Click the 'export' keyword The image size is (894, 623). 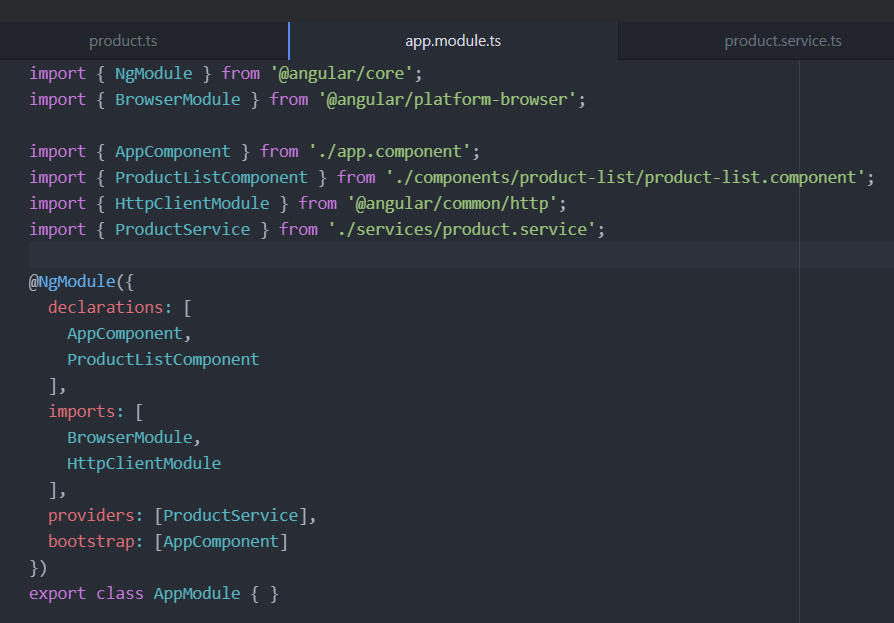(57, 594)
